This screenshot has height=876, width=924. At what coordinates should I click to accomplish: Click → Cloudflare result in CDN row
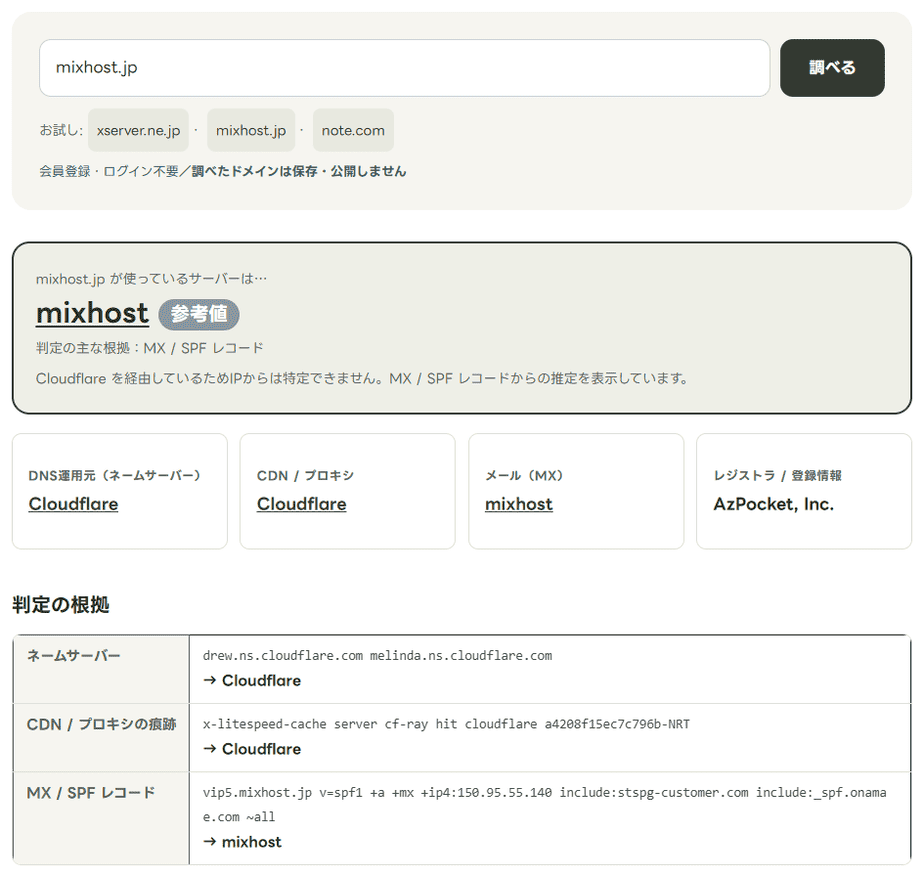click(x=252, y=749)
